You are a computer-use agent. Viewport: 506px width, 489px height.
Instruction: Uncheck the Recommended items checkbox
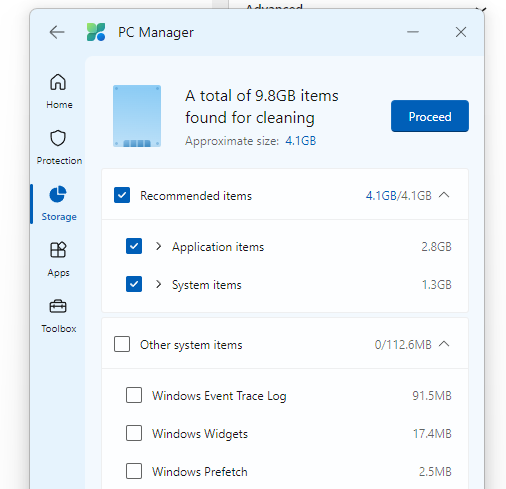[x=122, y=195]
